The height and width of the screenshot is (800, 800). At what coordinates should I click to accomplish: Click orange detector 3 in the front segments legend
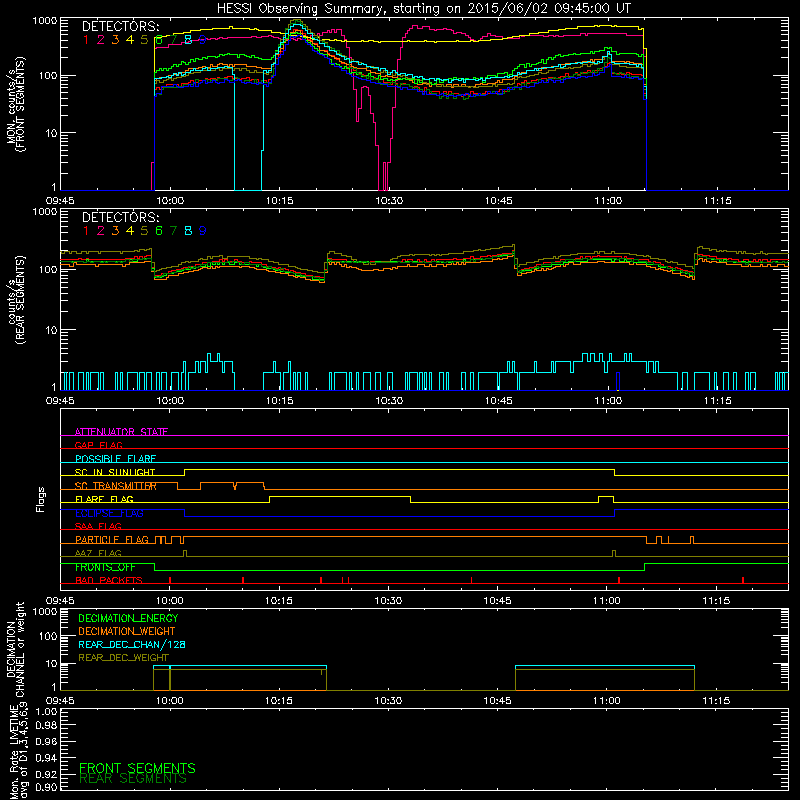coord(115,40)
